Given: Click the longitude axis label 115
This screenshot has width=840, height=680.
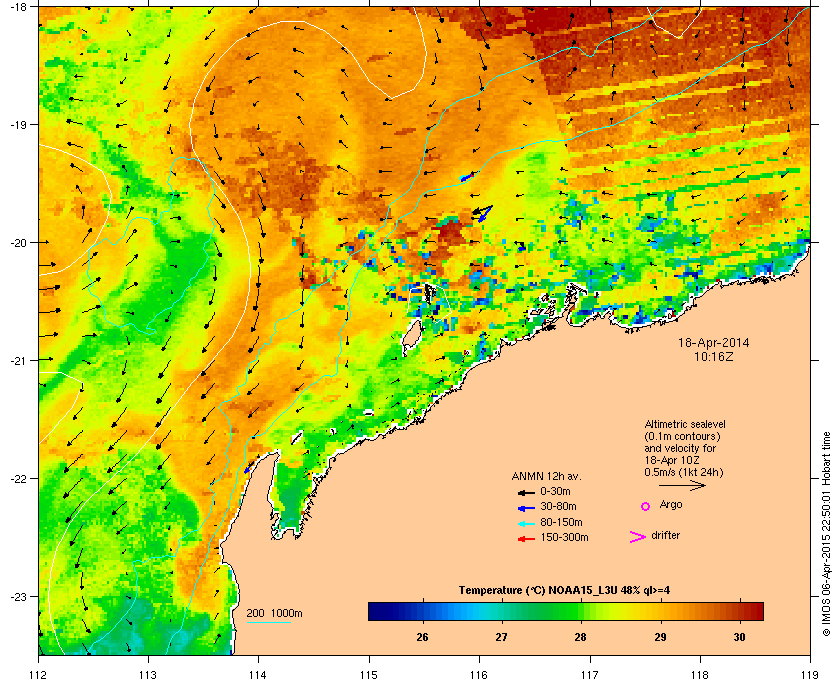Looking at the screenshot, I should click(369, 675).
